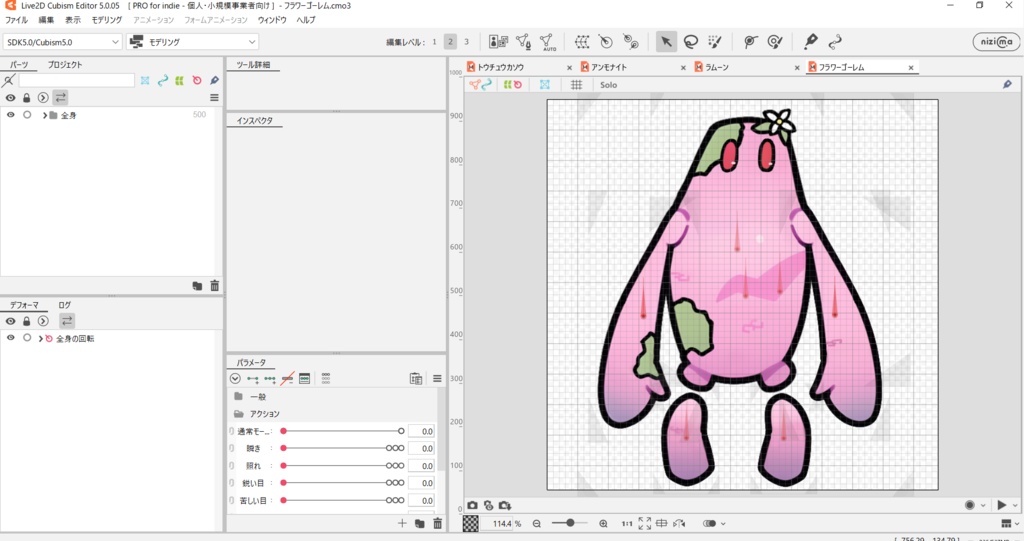Adjust the 照れ parameter slider
The image size is (1024, 541).
[342, 466]
